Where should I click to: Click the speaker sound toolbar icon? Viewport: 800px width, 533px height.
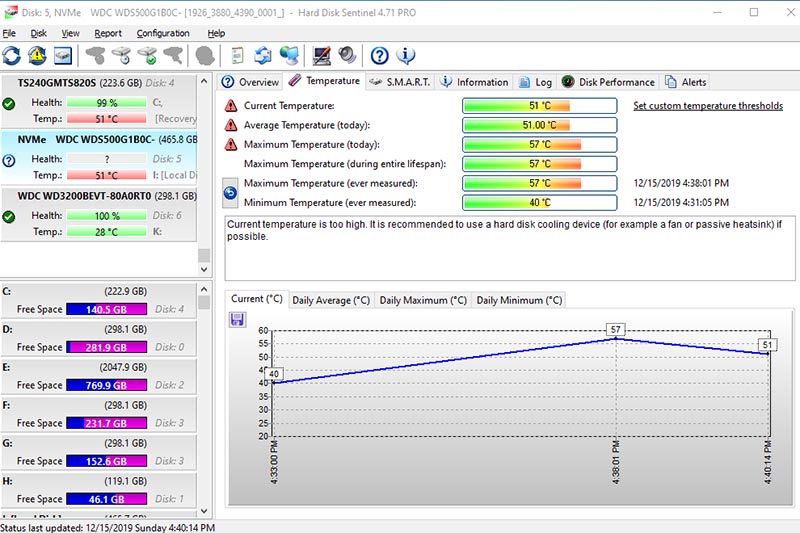point(347,55)
